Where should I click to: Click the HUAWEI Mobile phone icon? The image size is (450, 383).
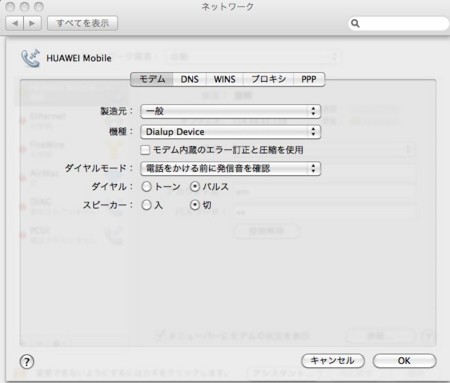(30, 58)
